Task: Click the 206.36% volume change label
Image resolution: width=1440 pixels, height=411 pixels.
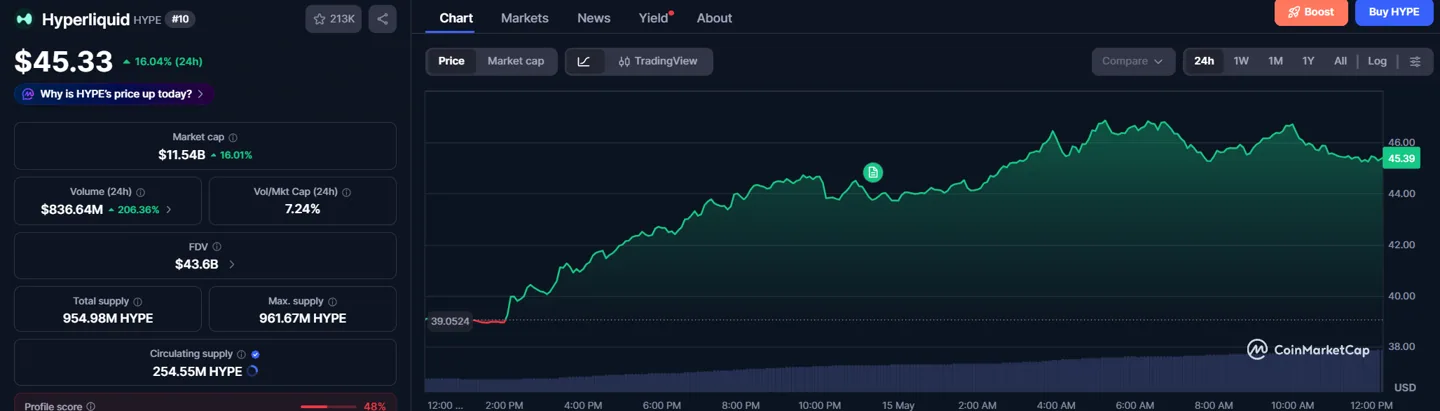Action: (135, 210)
